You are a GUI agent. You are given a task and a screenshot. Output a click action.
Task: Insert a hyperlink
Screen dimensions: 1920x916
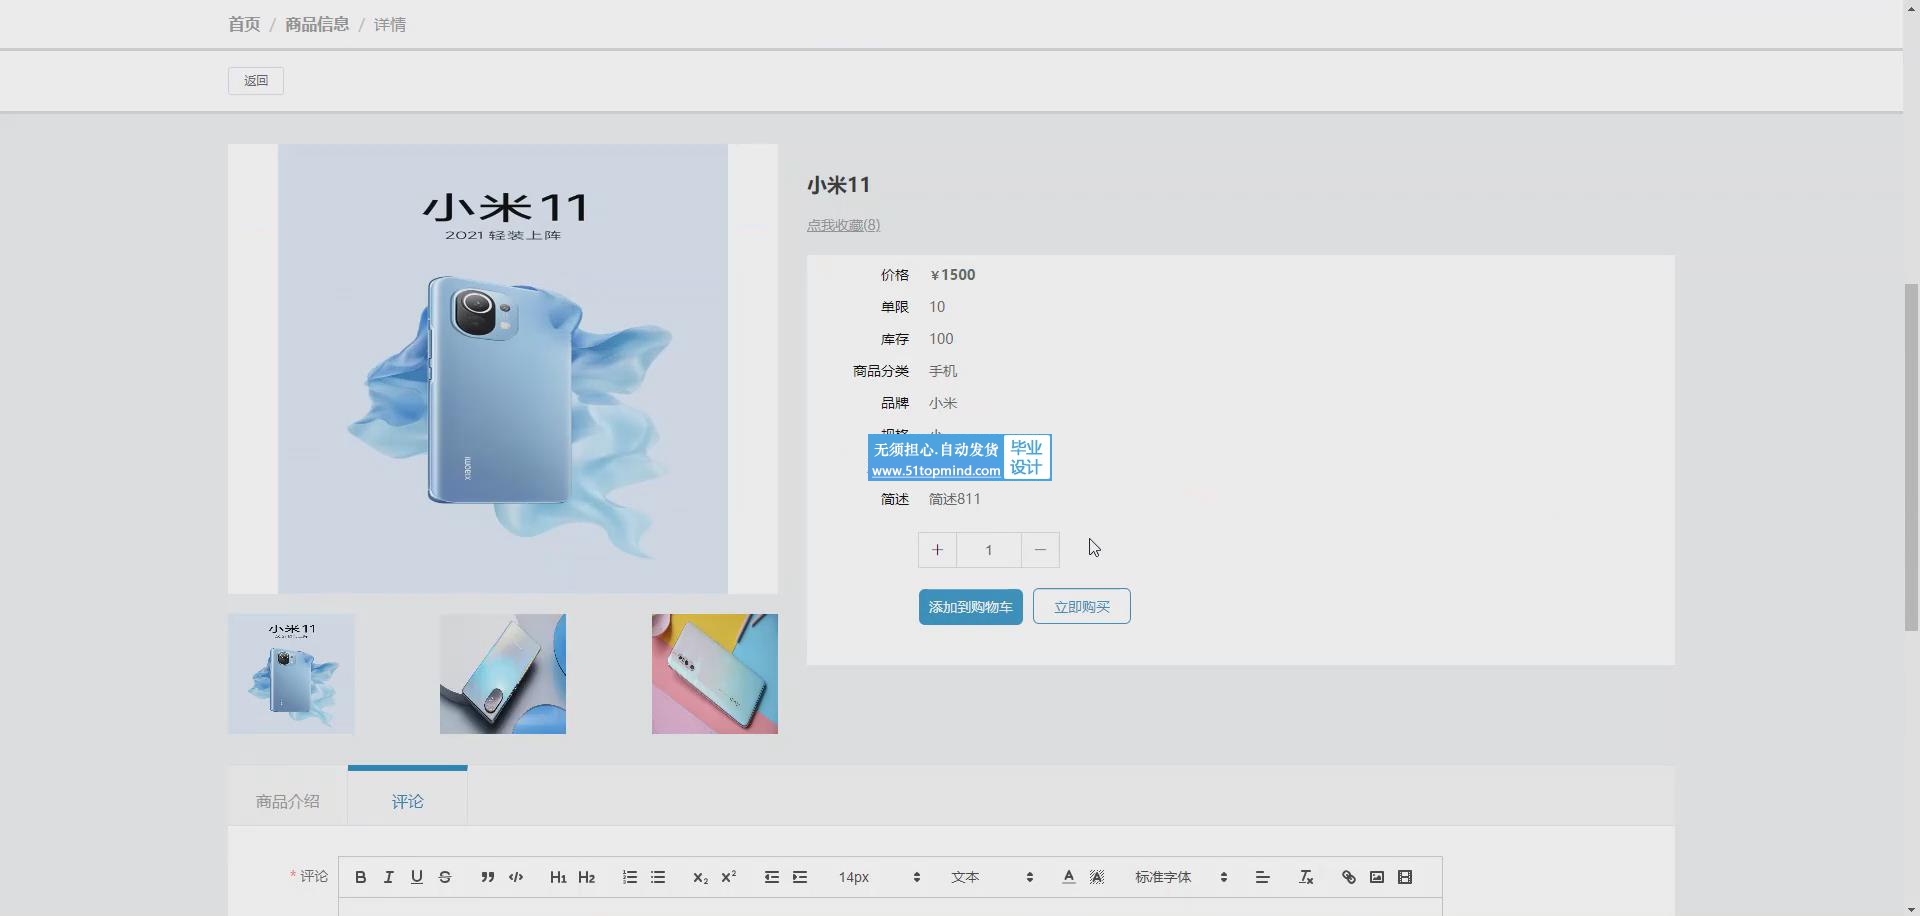(1349, 877)
